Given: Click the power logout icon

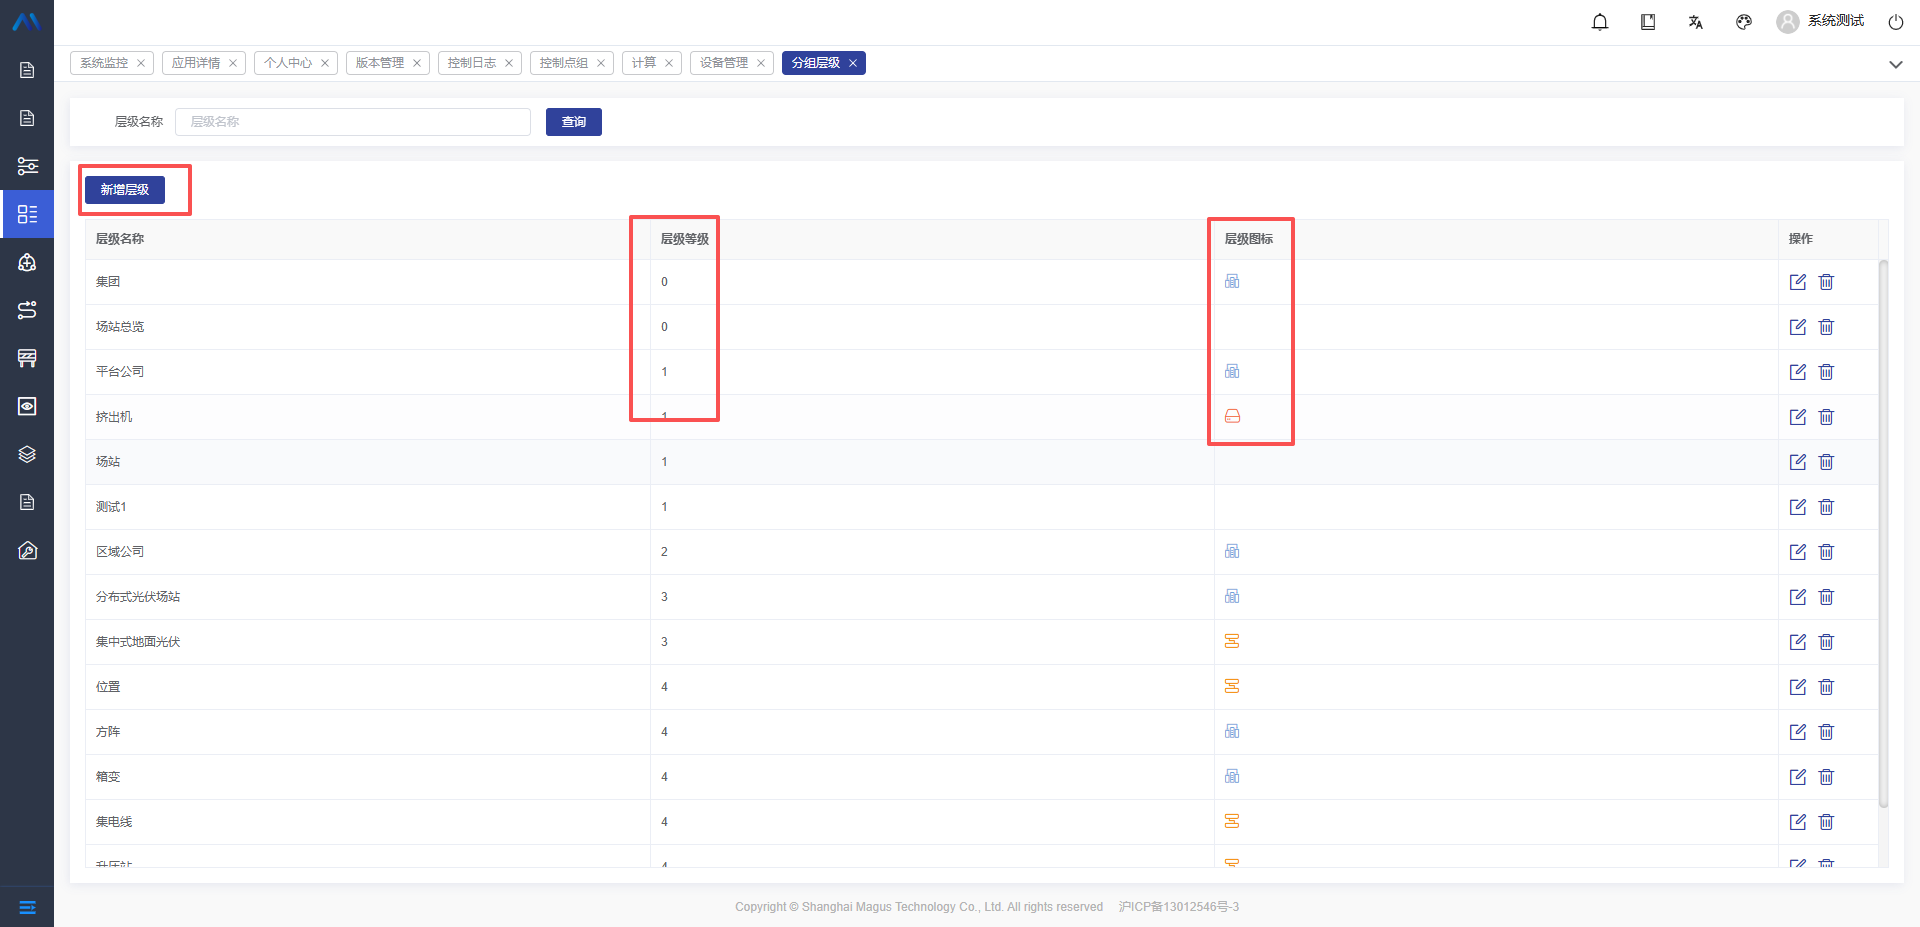Looking at the screenshot, I should point(1895,22).
